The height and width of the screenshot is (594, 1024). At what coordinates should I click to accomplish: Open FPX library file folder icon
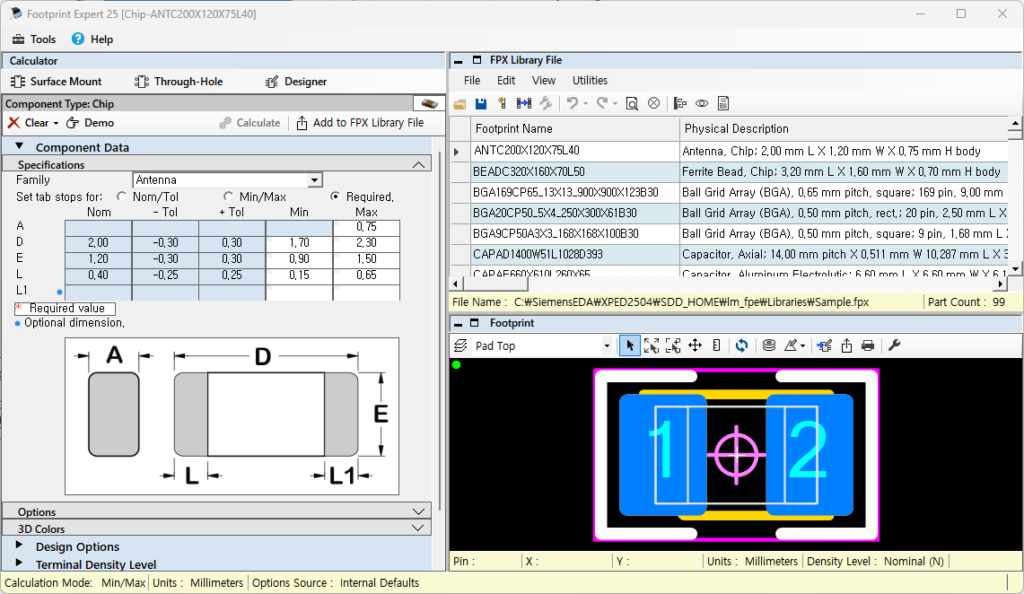coord(460,103)
